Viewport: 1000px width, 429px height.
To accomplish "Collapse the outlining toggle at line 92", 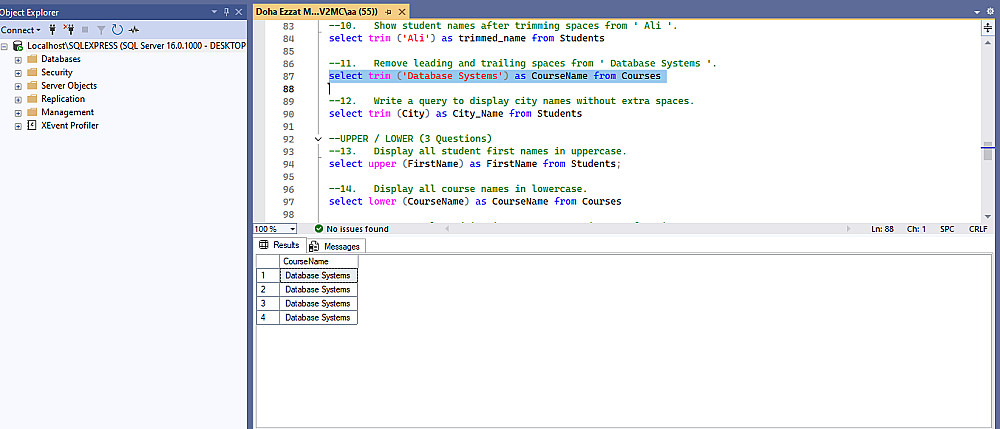I will [x=318, y=138].
